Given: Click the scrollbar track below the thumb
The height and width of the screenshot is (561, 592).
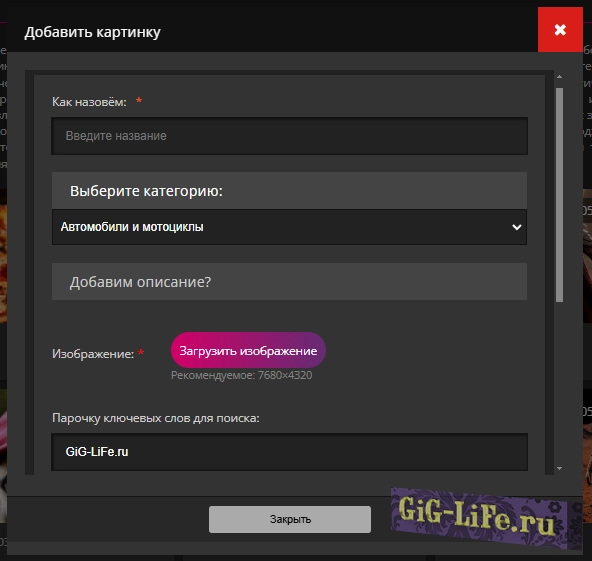Looking at the screenshot, I should (x=560, y=383).
